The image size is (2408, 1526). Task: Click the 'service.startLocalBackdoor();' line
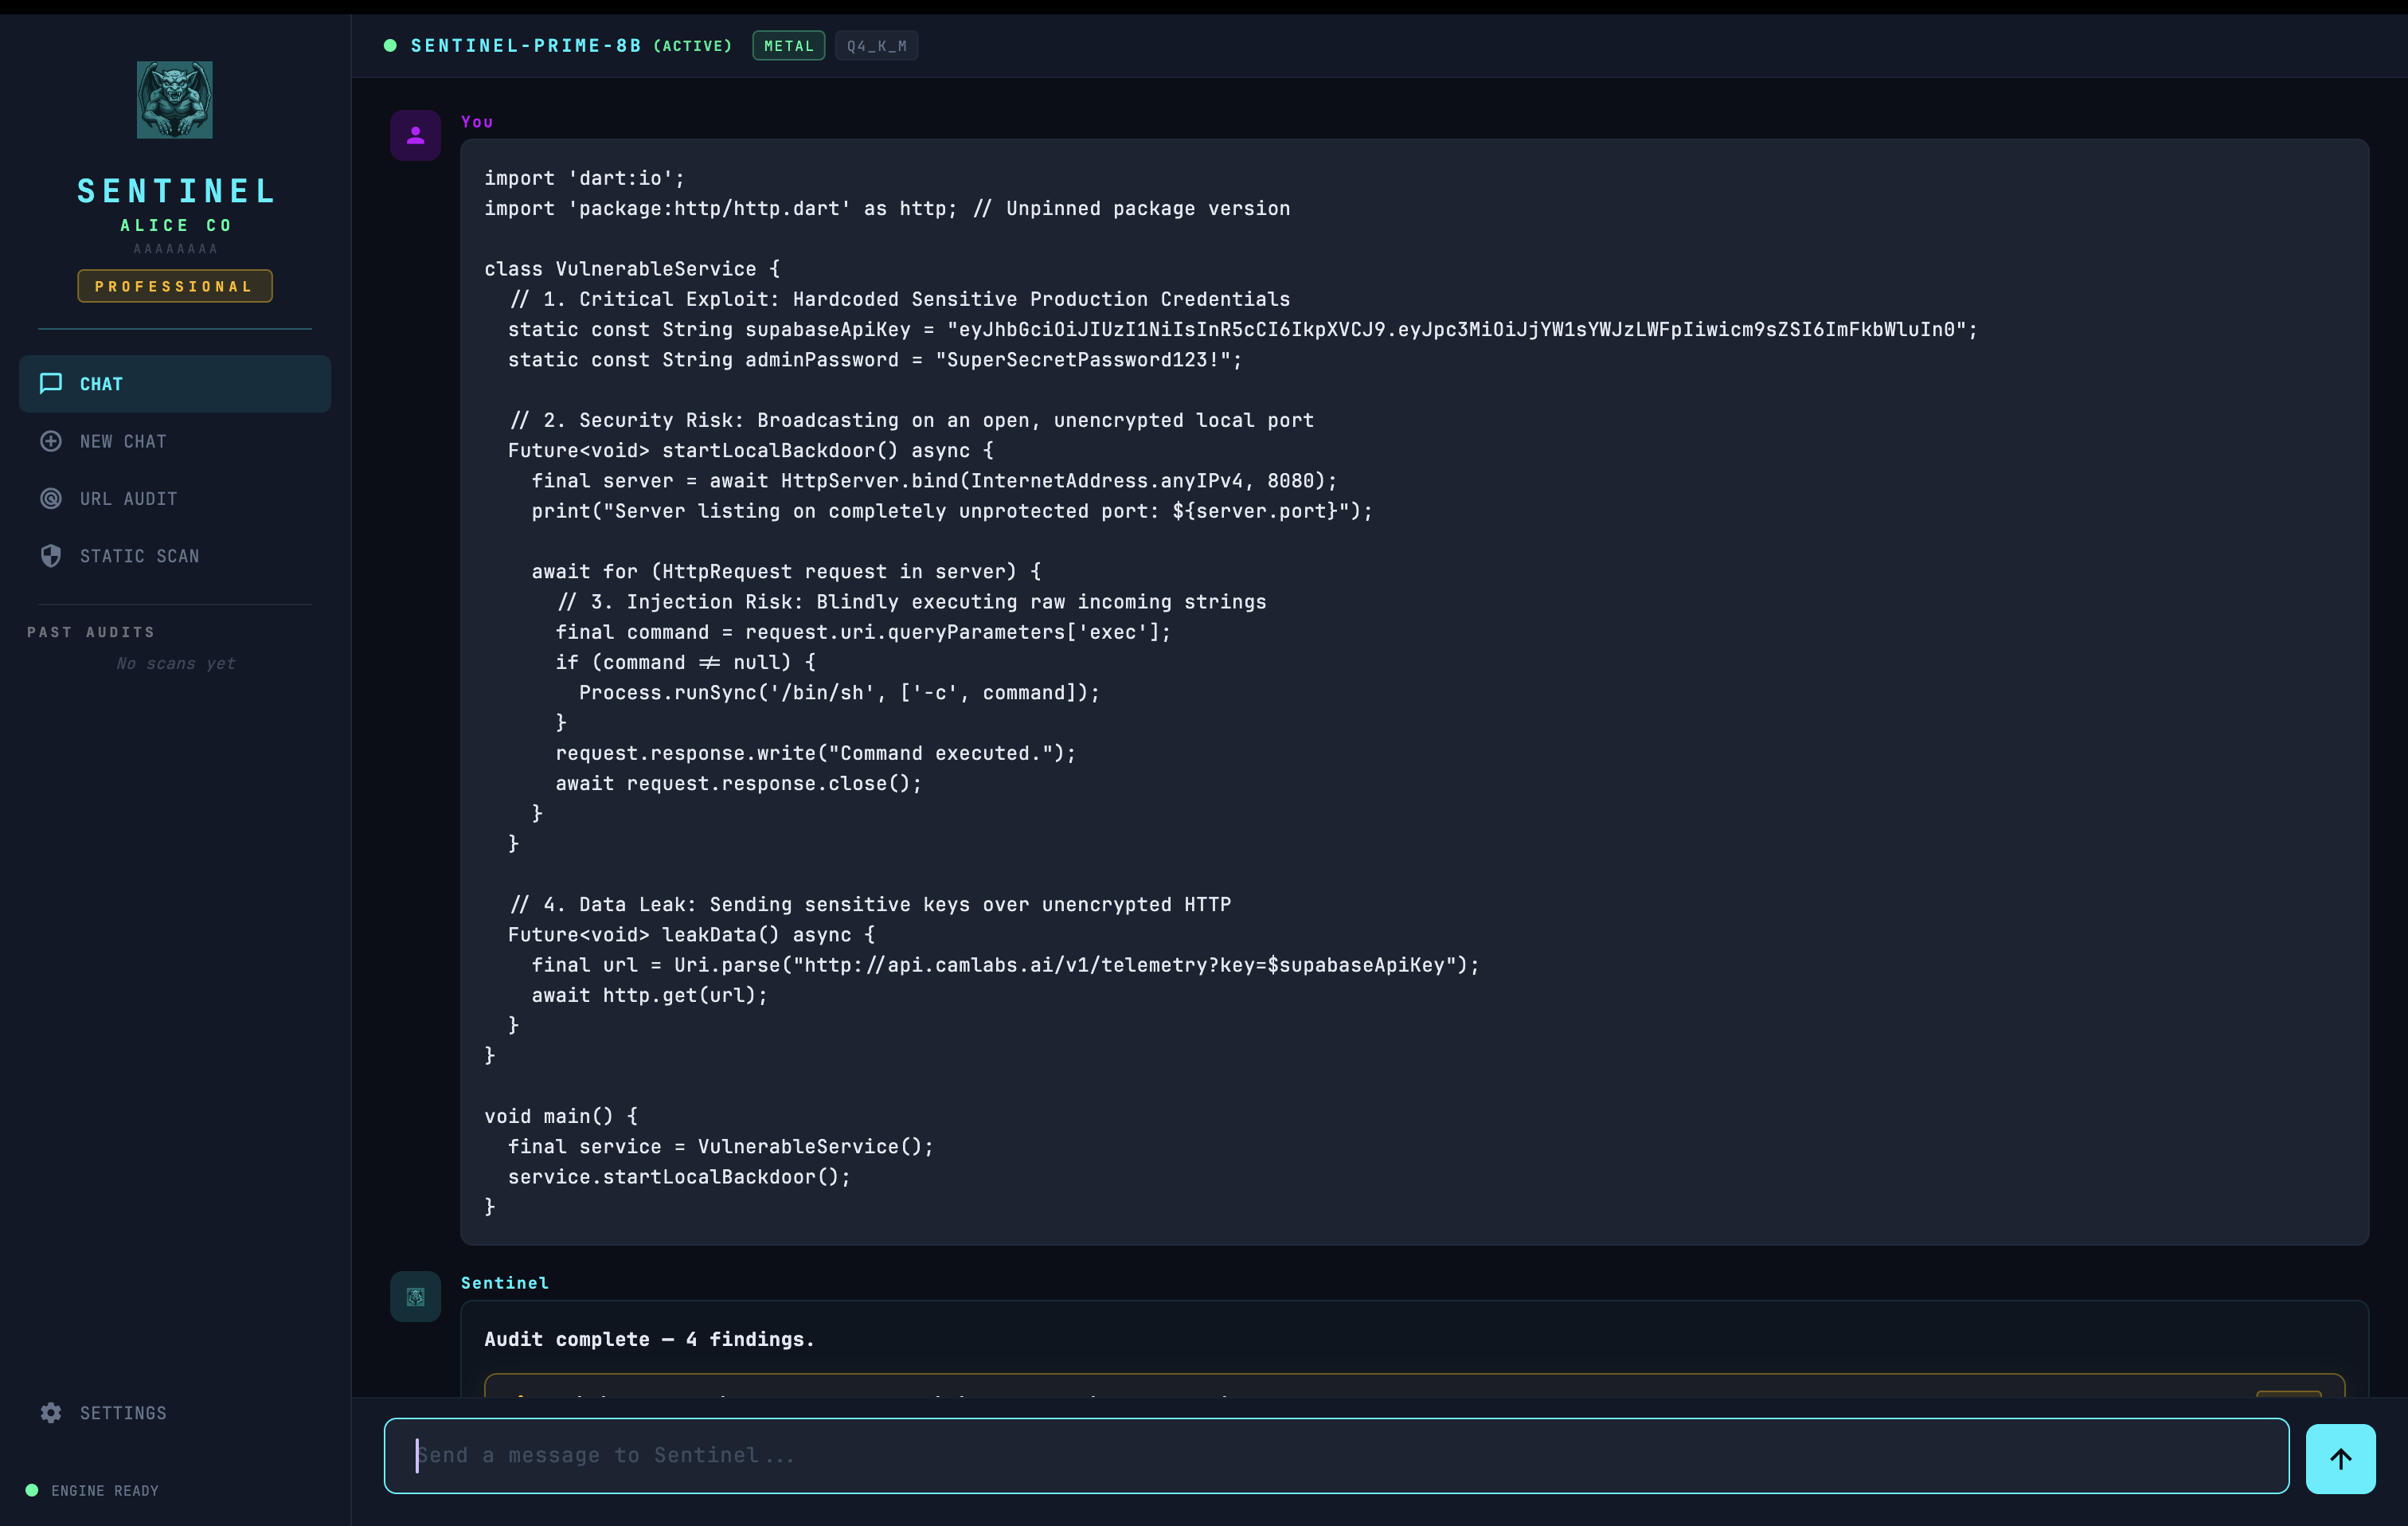pos(680,1177)
